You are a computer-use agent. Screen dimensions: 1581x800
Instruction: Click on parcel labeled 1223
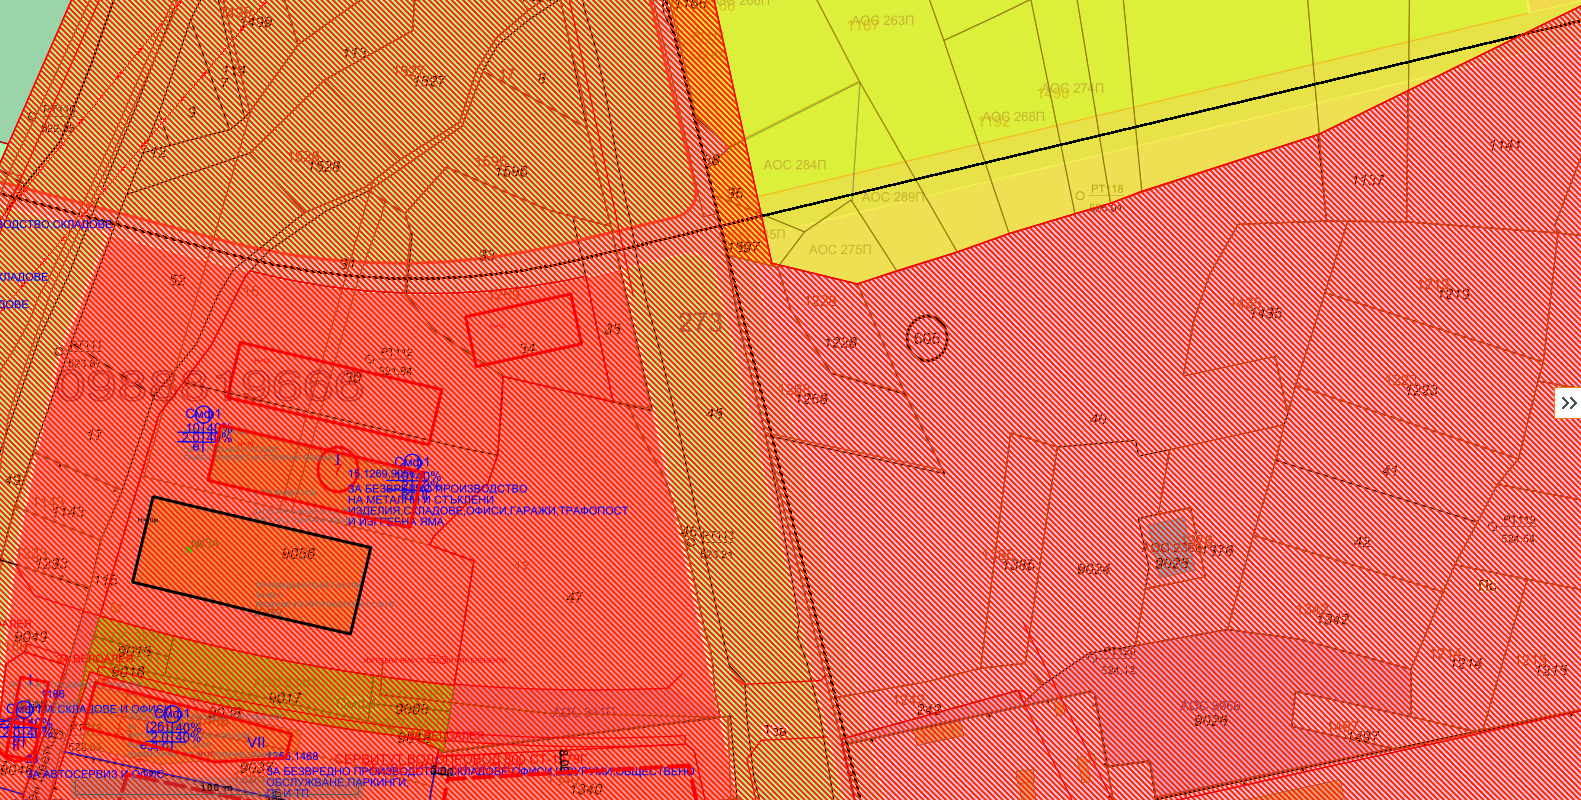point(1422,390)
